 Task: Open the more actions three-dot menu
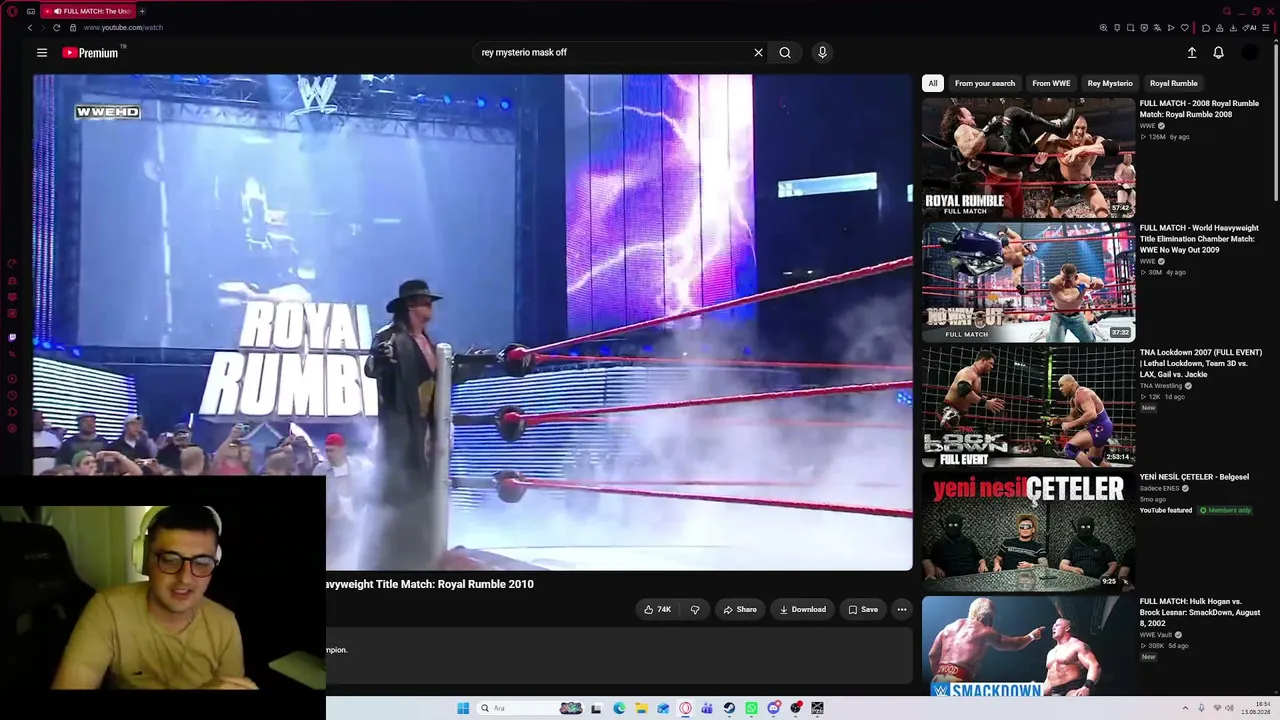(901, 609)
